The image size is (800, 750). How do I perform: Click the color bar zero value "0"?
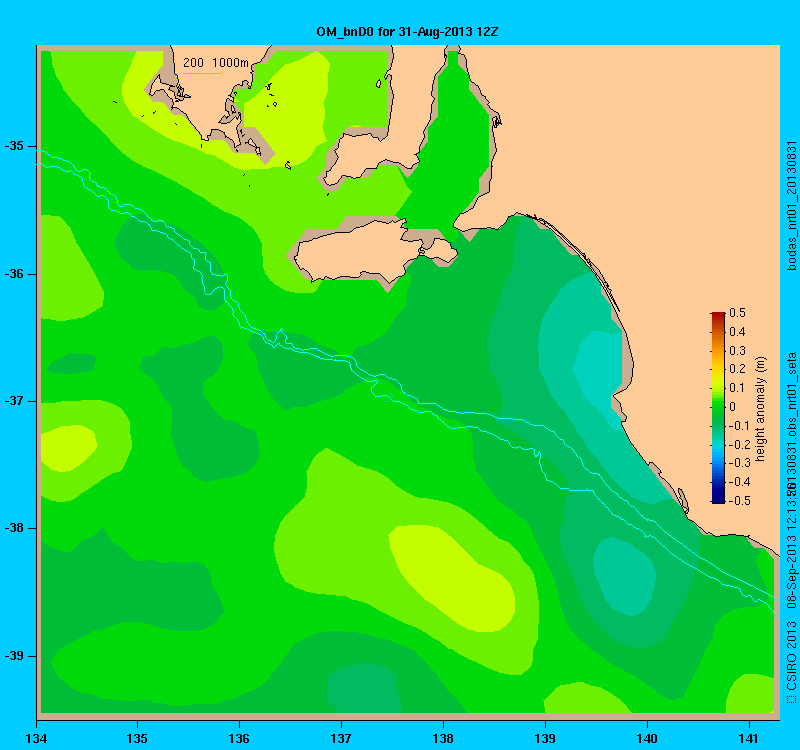click(733, 407)
